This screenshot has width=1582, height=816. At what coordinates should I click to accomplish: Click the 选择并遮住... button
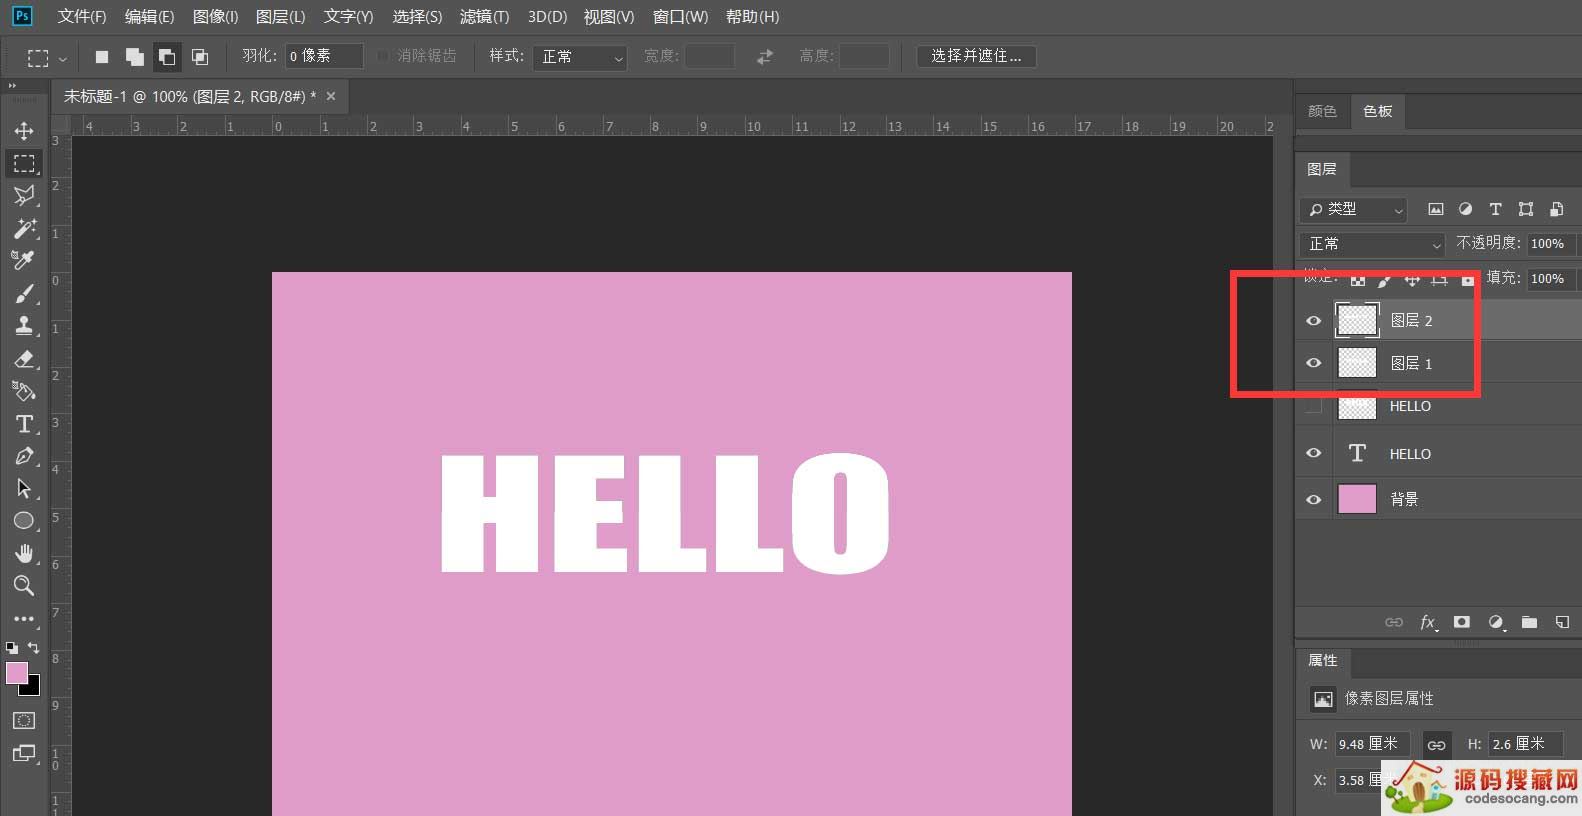pos(976,56)
